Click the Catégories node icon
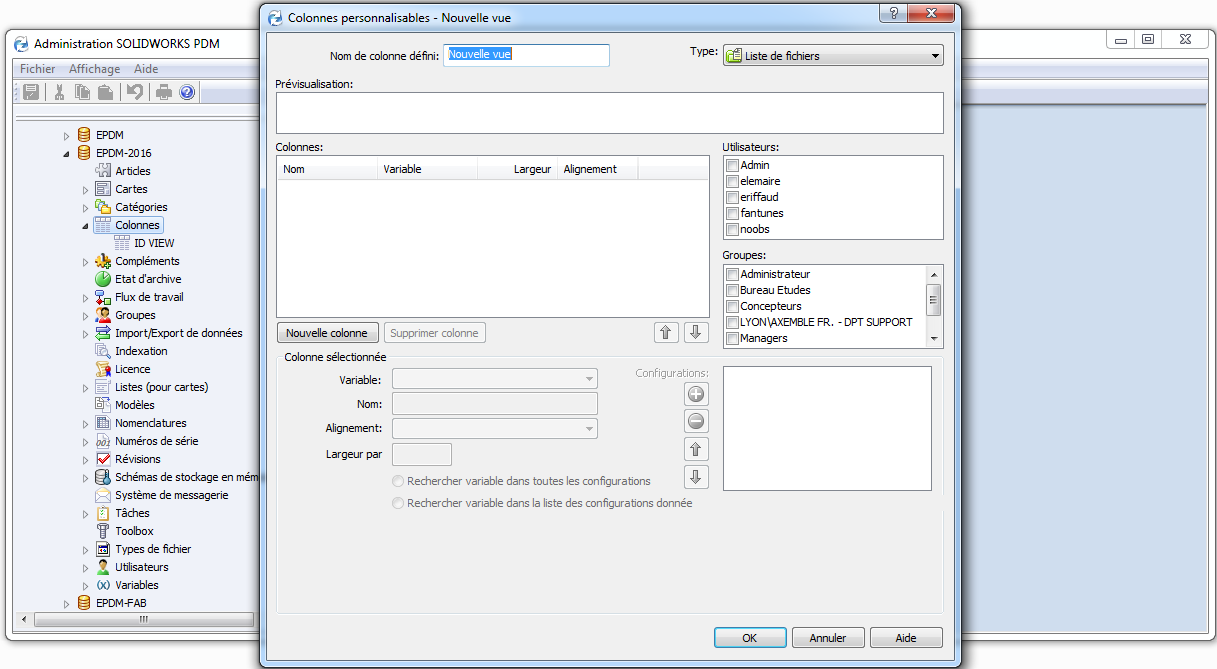Screen dimensions: 1217x669 click(103, 207)
